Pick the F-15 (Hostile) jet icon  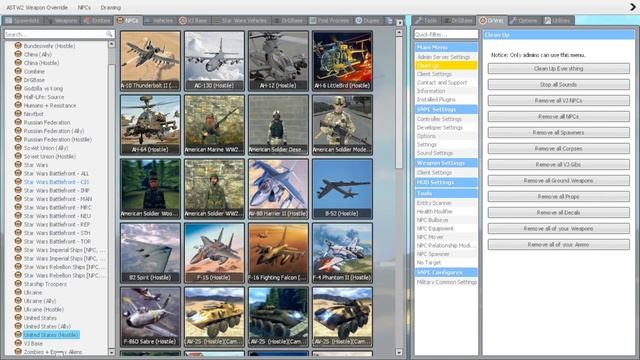tap(214, 253)
